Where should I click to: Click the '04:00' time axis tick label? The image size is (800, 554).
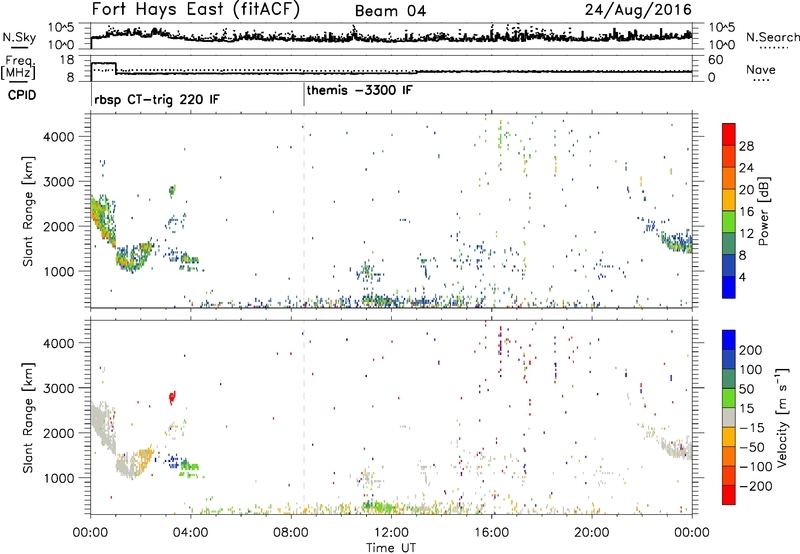click(190, 533)
